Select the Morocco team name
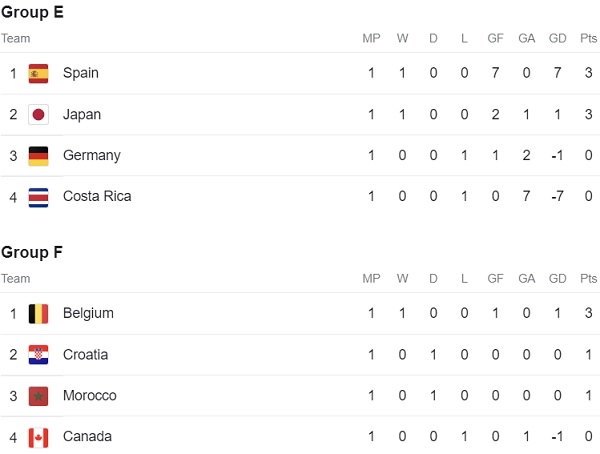 tap(90, 395)
